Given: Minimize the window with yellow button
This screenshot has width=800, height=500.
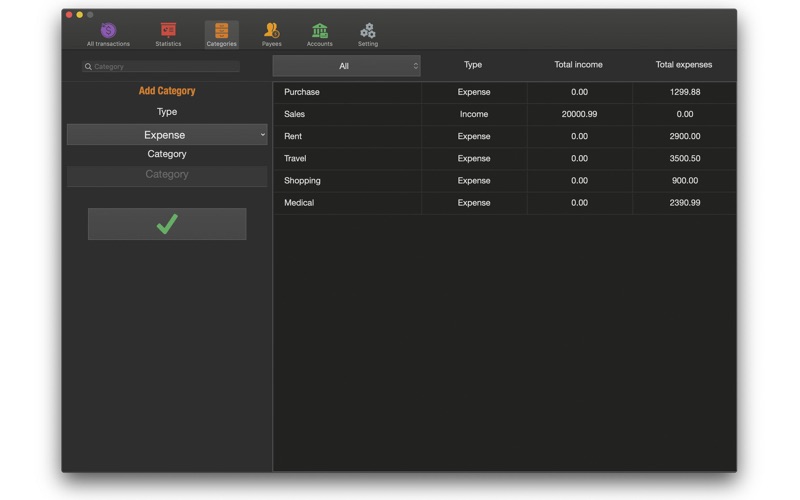Looking at the screenshot, I should point(80,15).
